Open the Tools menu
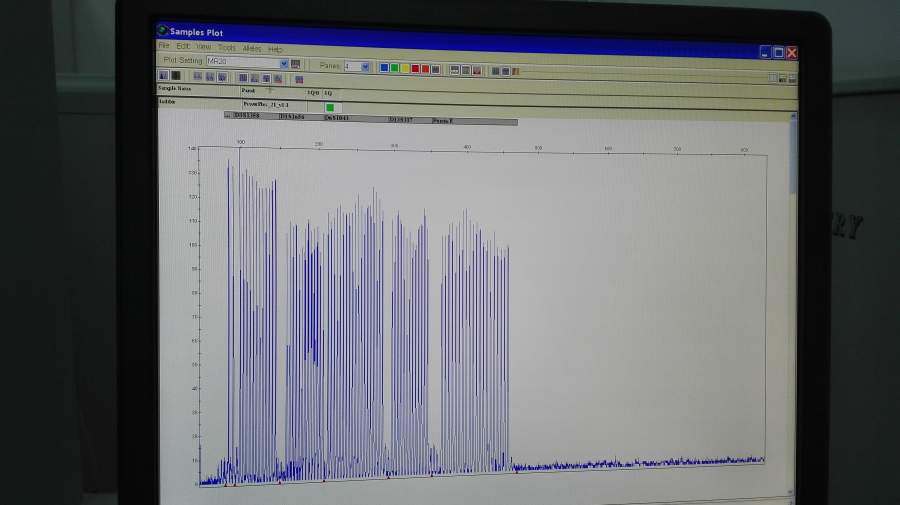The image size is (900, 505). (x=227, y=48)
